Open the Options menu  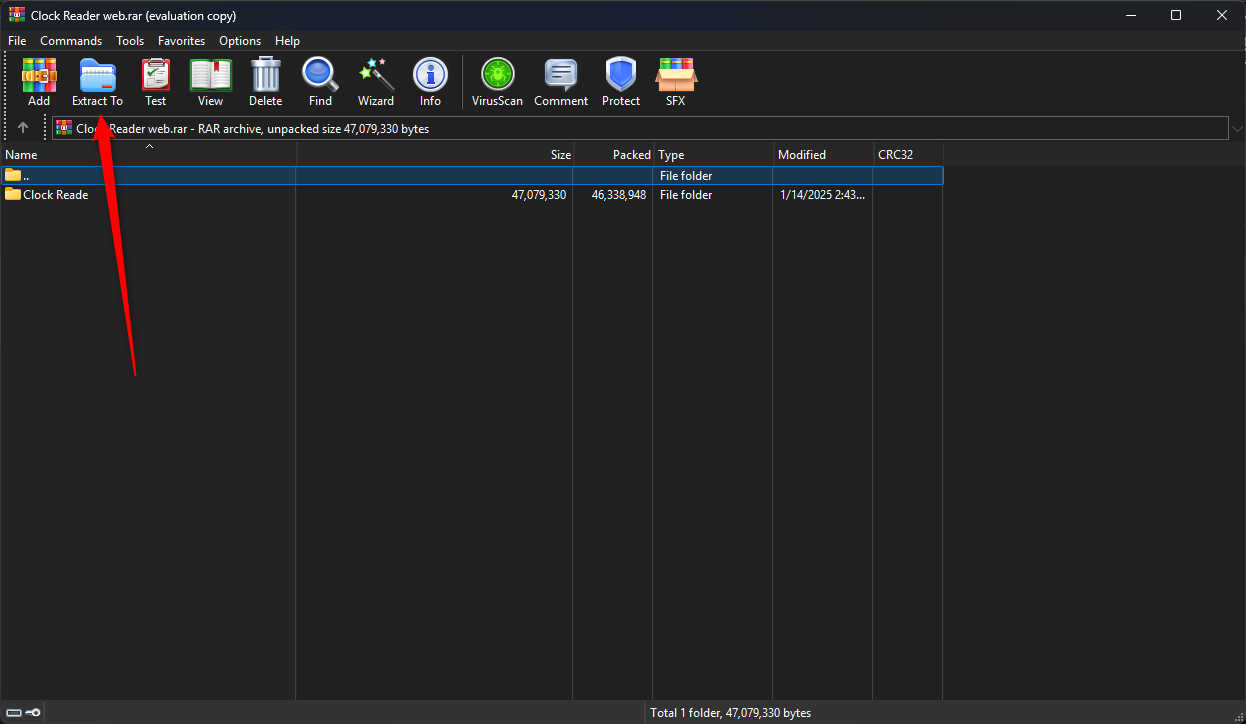pos(240,41)
